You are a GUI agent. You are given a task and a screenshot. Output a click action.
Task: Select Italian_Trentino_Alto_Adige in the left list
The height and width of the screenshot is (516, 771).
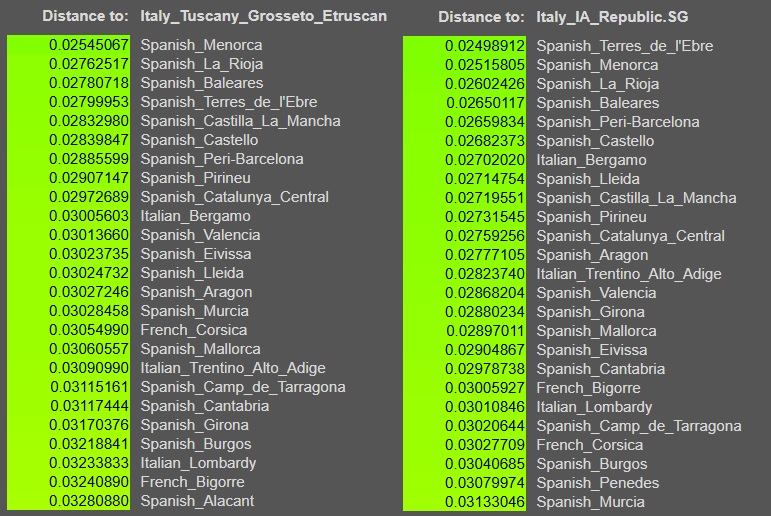(233, 368)
